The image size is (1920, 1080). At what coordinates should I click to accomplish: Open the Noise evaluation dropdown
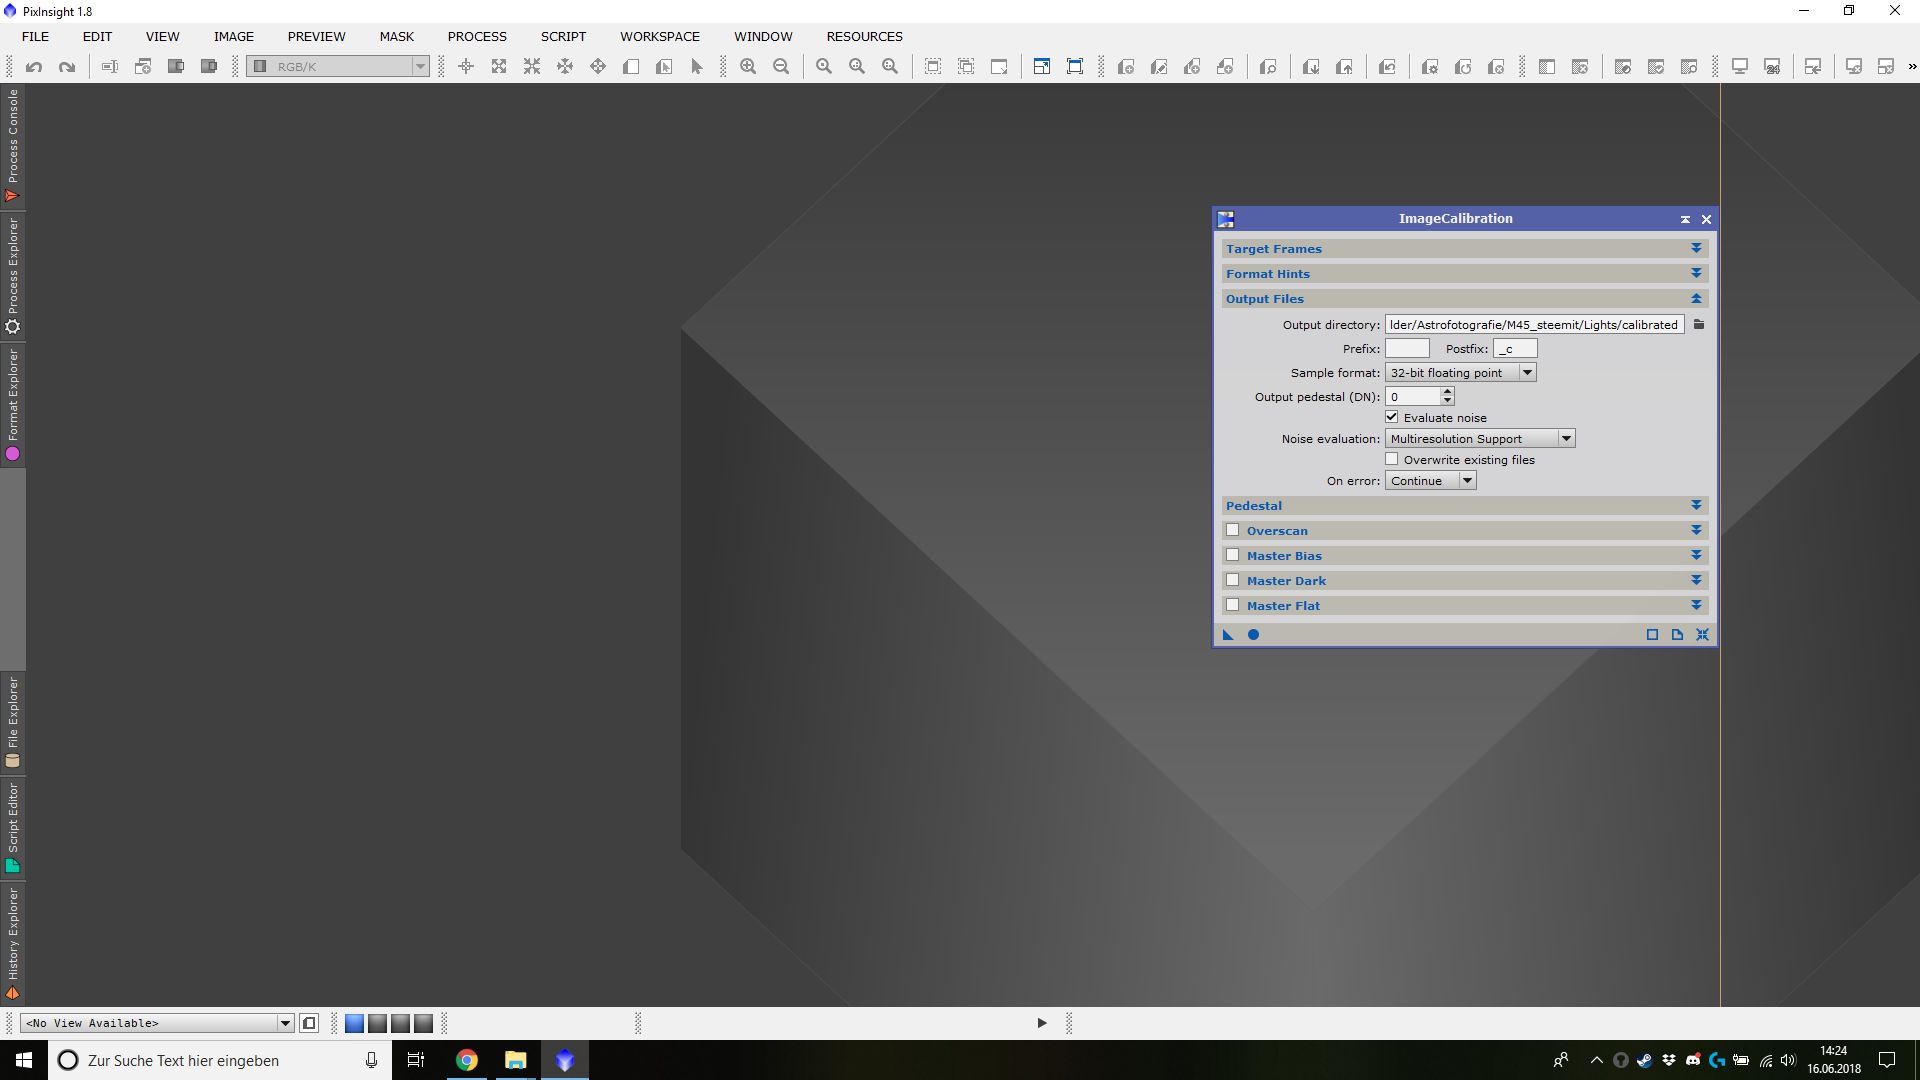point(1480,439)
